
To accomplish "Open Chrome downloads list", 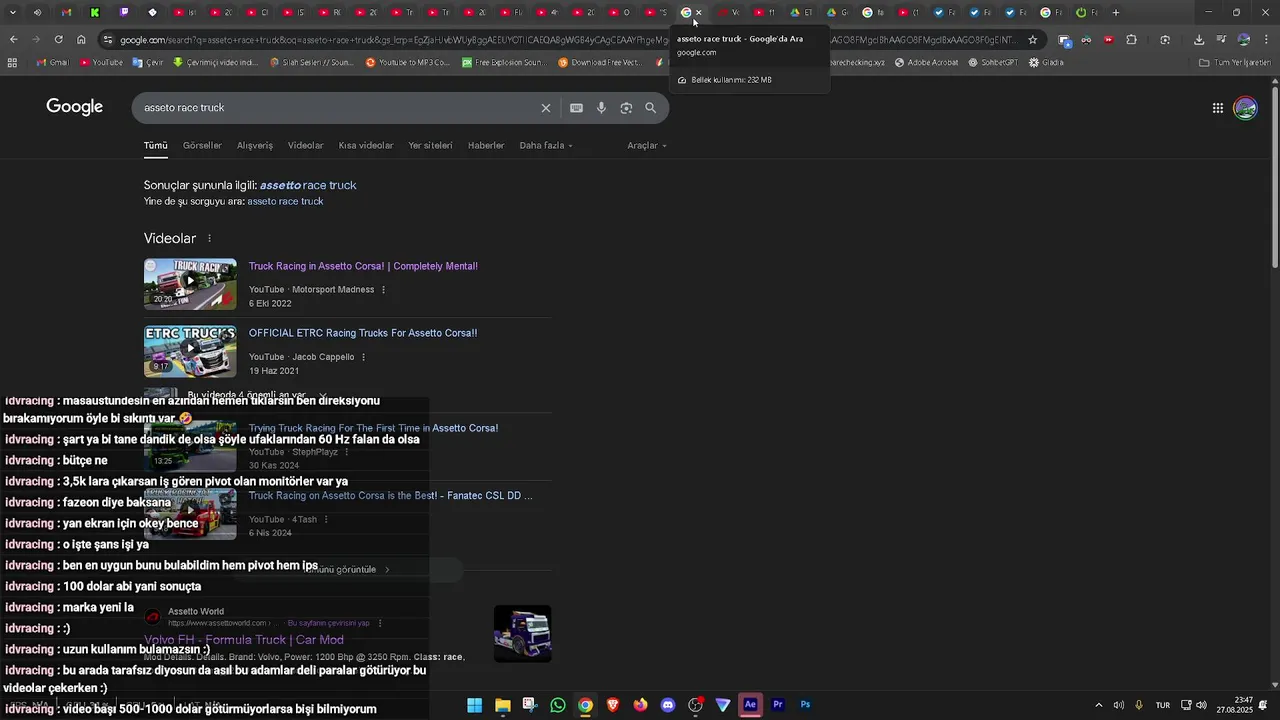I will pos(1199,40).
